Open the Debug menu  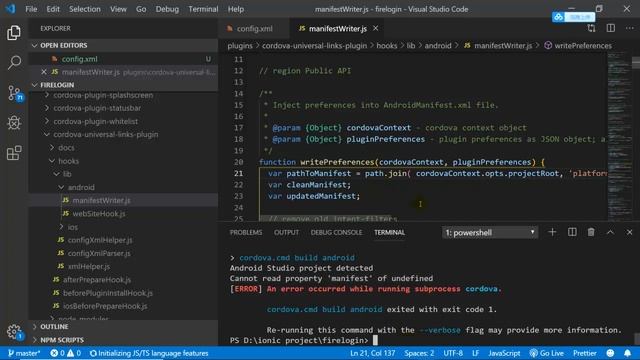[167, 9]
